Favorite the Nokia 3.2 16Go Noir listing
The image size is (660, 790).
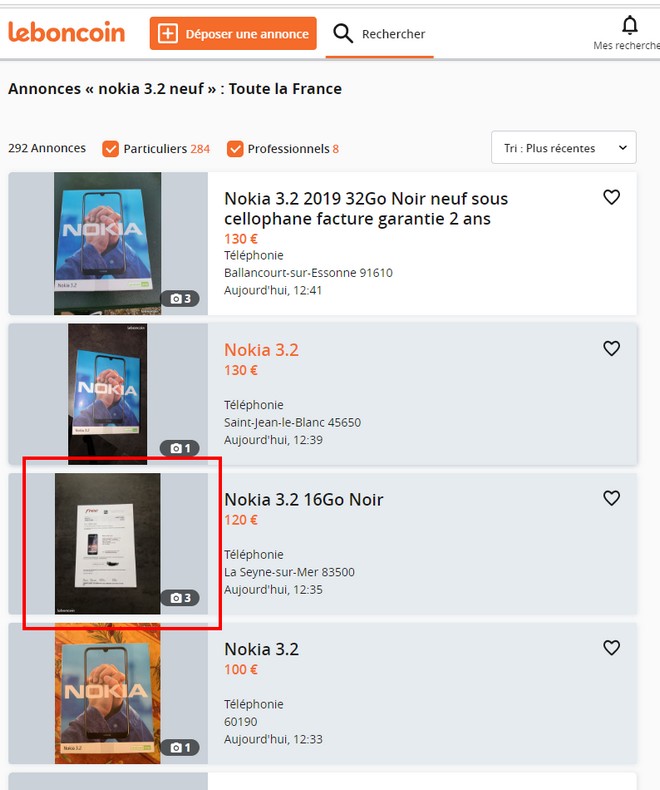pyautogui.click(x=612, y=498)
